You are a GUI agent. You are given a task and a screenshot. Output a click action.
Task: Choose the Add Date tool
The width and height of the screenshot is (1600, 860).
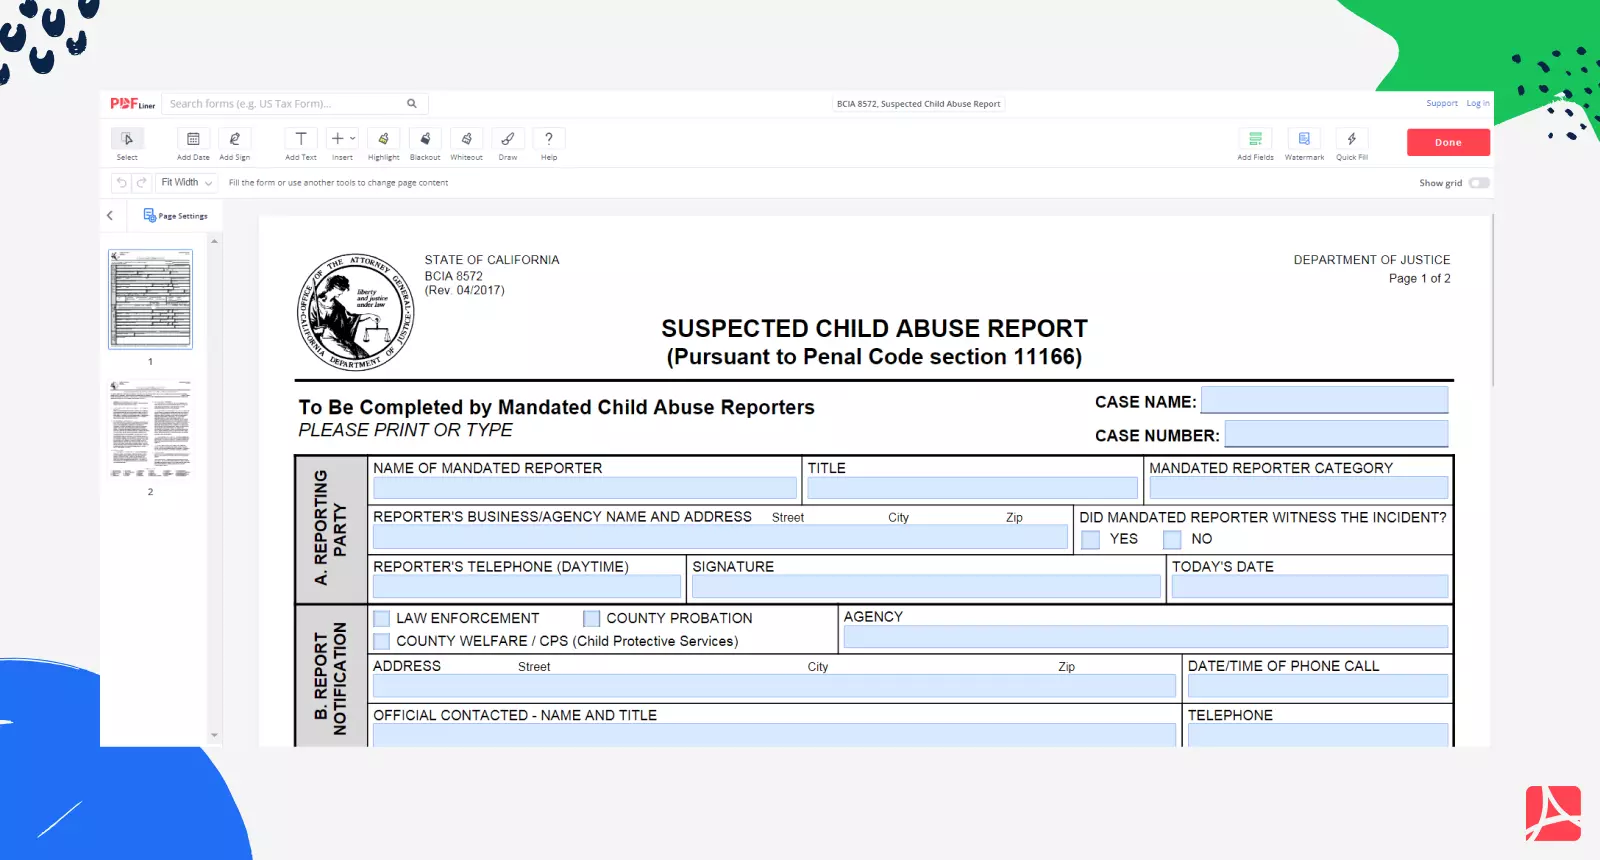[x=193, y=144]
